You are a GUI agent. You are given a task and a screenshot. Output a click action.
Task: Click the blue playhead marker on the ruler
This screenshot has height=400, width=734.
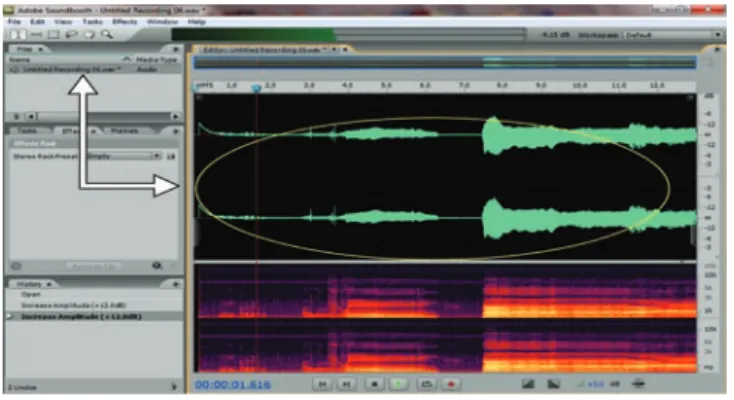pos(256,88)
